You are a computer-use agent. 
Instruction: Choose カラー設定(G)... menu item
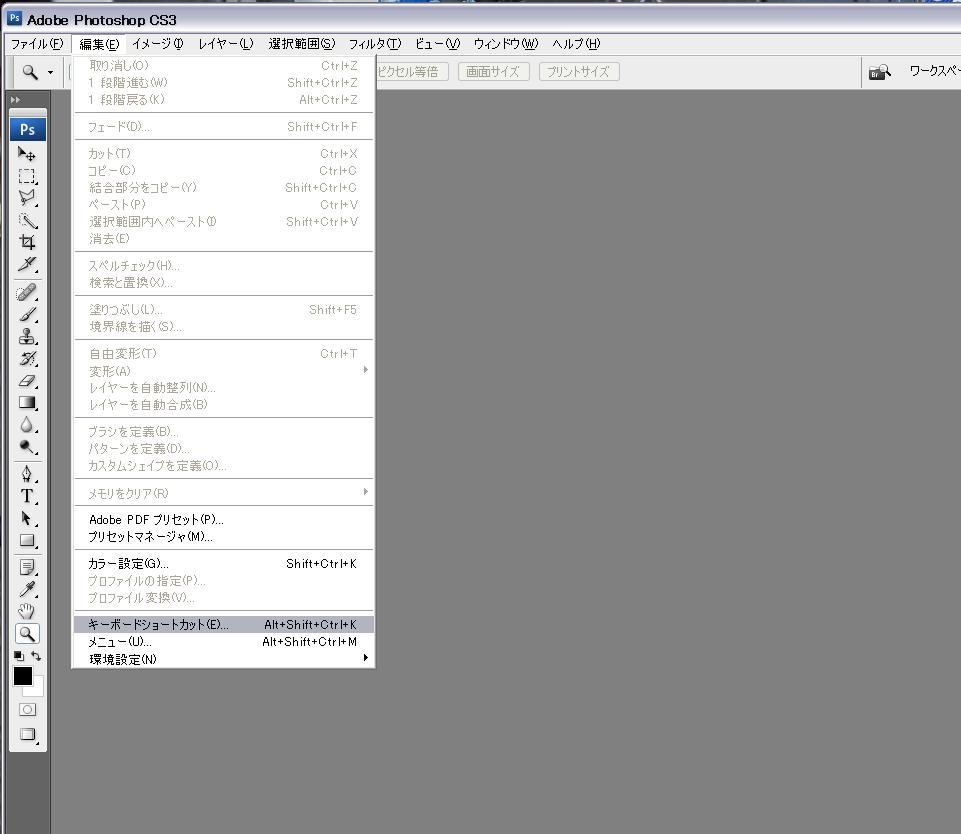click(x=223, y=563)
